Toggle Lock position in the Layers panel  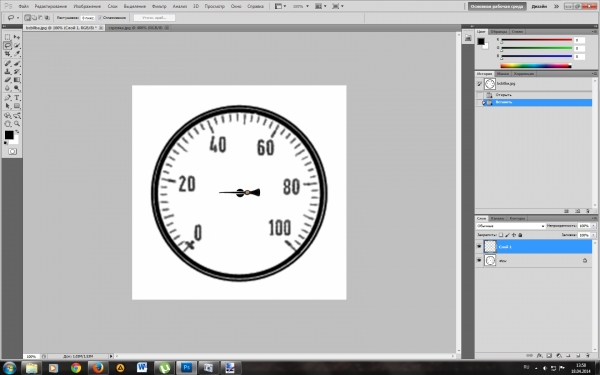tap(514, 235)
